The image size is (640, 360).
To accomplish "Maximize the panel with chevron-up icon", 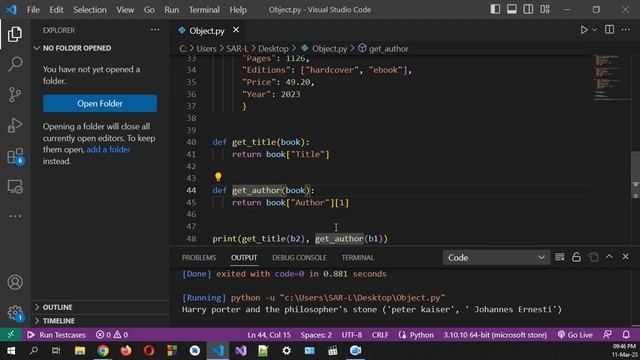I will [x=609, y=257].
